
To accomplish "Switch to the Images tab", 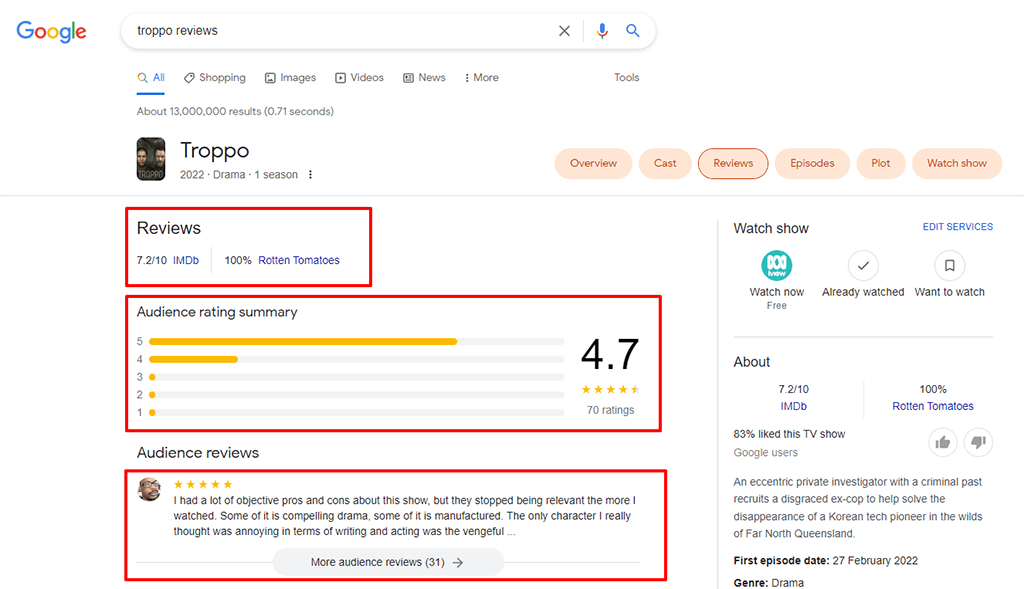I will (290, 78).
